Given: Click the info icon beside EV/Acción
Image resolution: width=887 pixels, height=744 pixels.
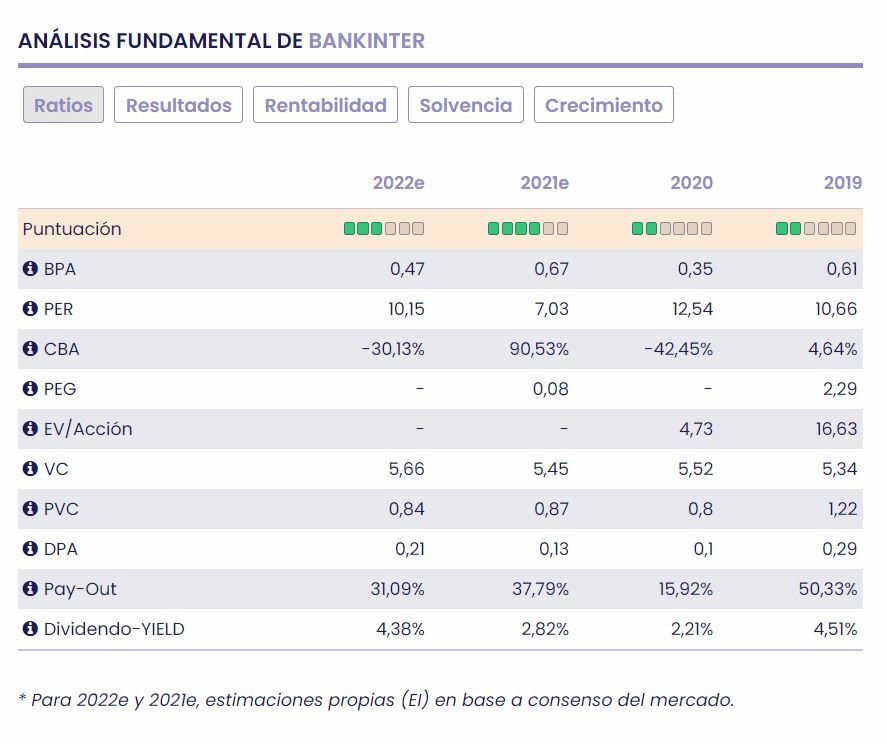Looking at the screenshot, I should tap(30, 429).
